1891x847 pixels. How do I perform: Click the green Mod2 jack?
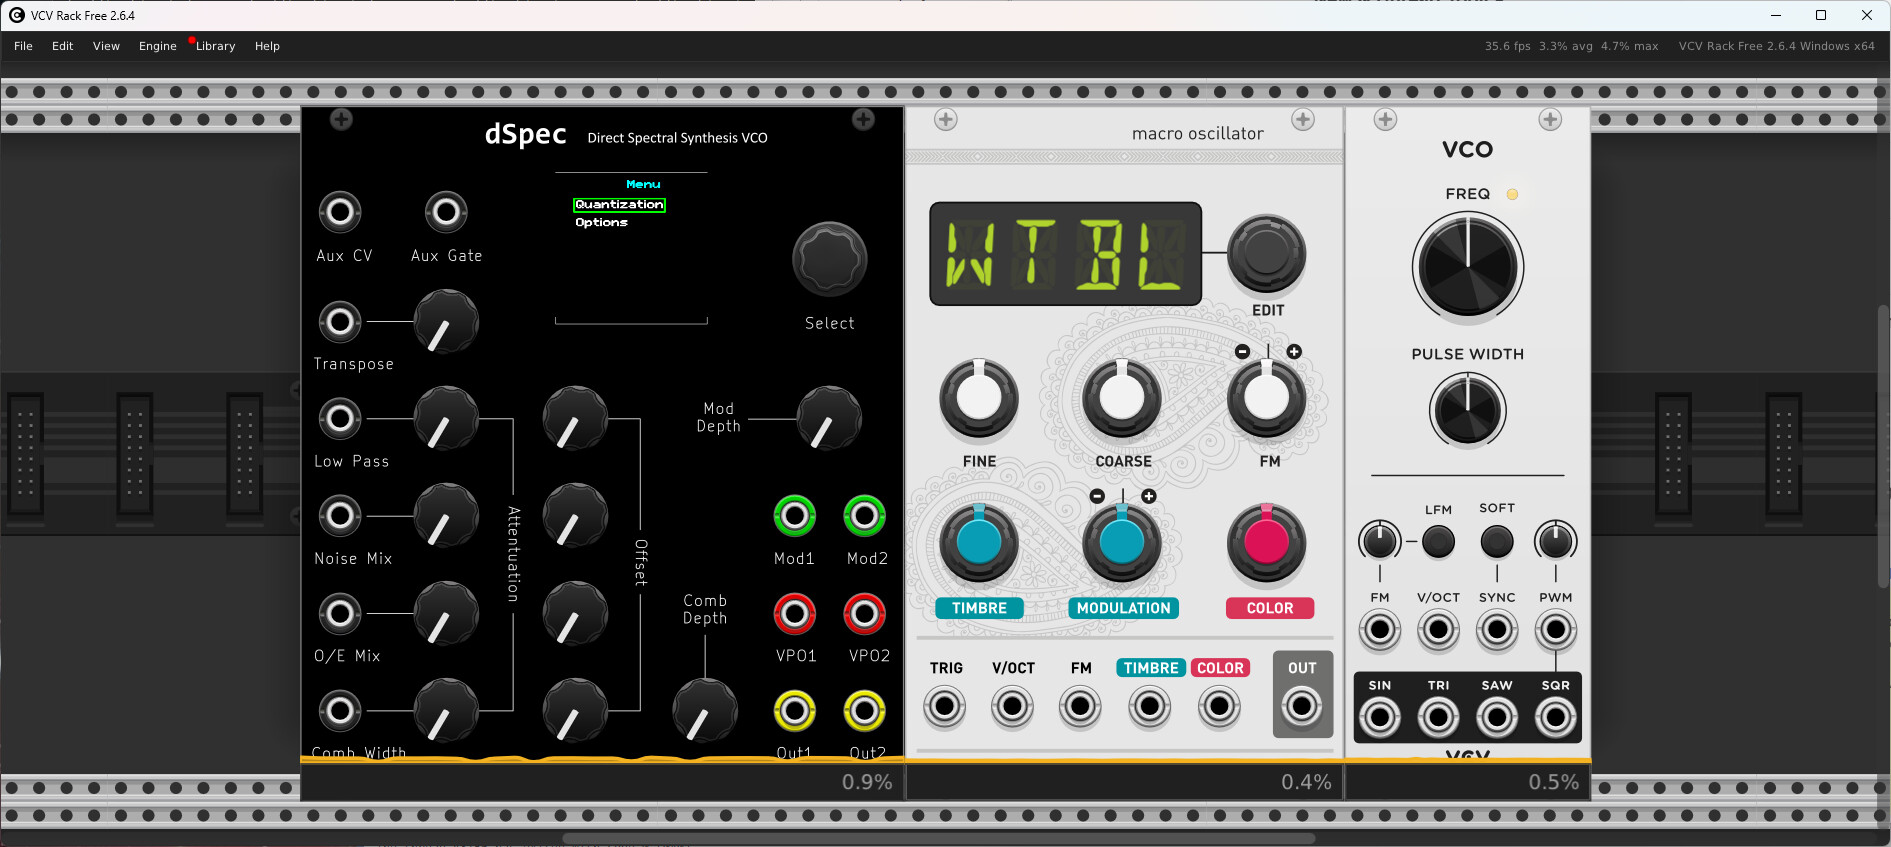(865, 516)
